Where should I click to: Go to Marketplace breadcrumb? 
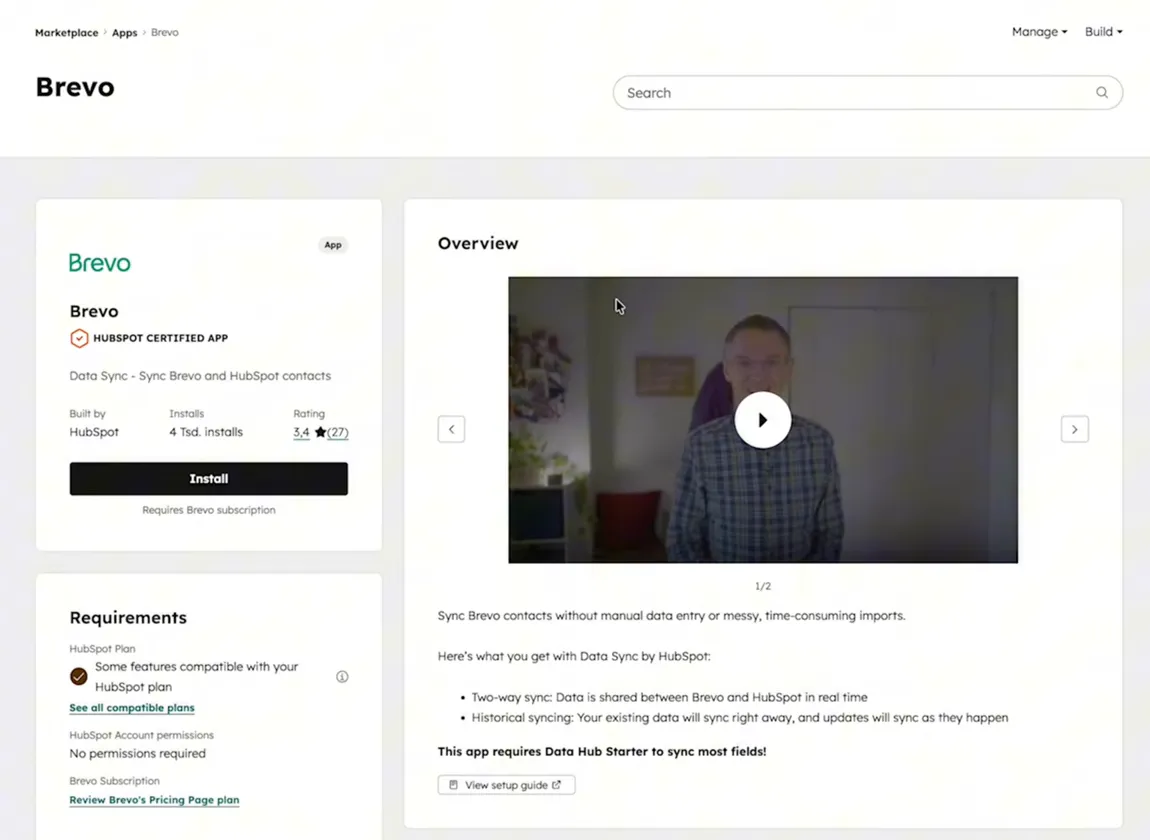[67, 32]
